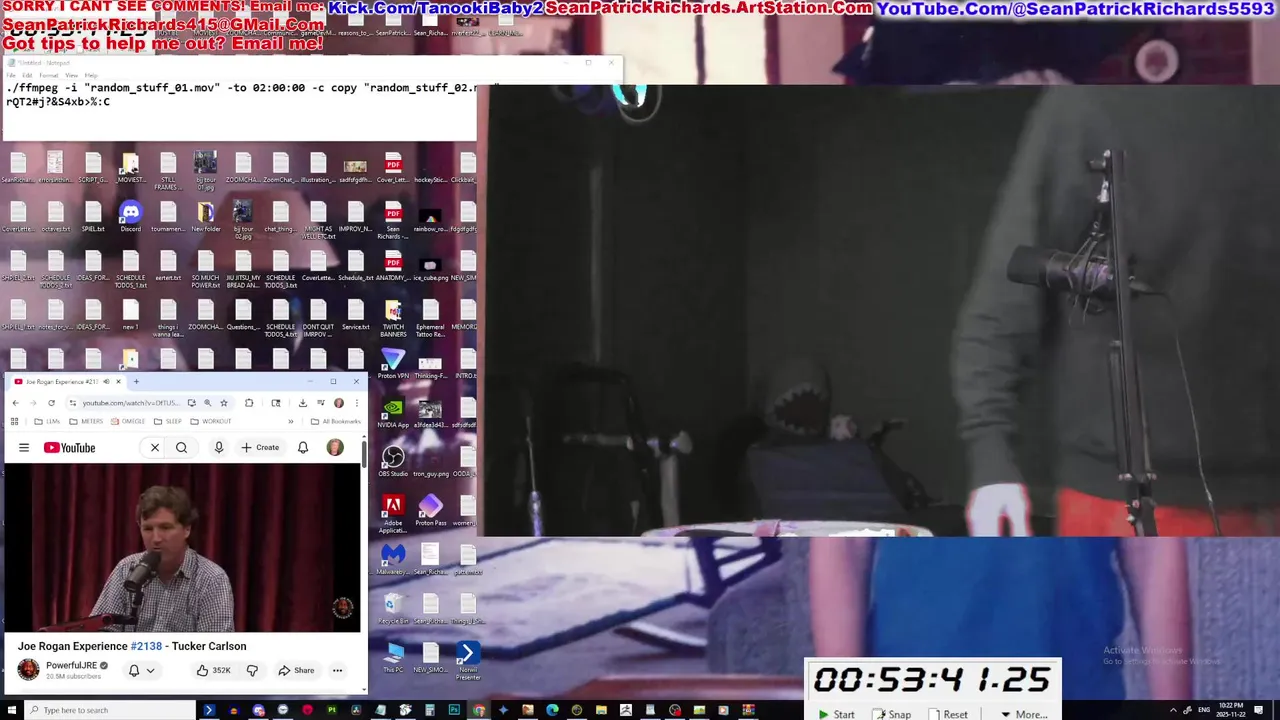The image size is (1280, 720).
Task: Click the #2138 hashtag link in title
Action: (x=146, y=646)
